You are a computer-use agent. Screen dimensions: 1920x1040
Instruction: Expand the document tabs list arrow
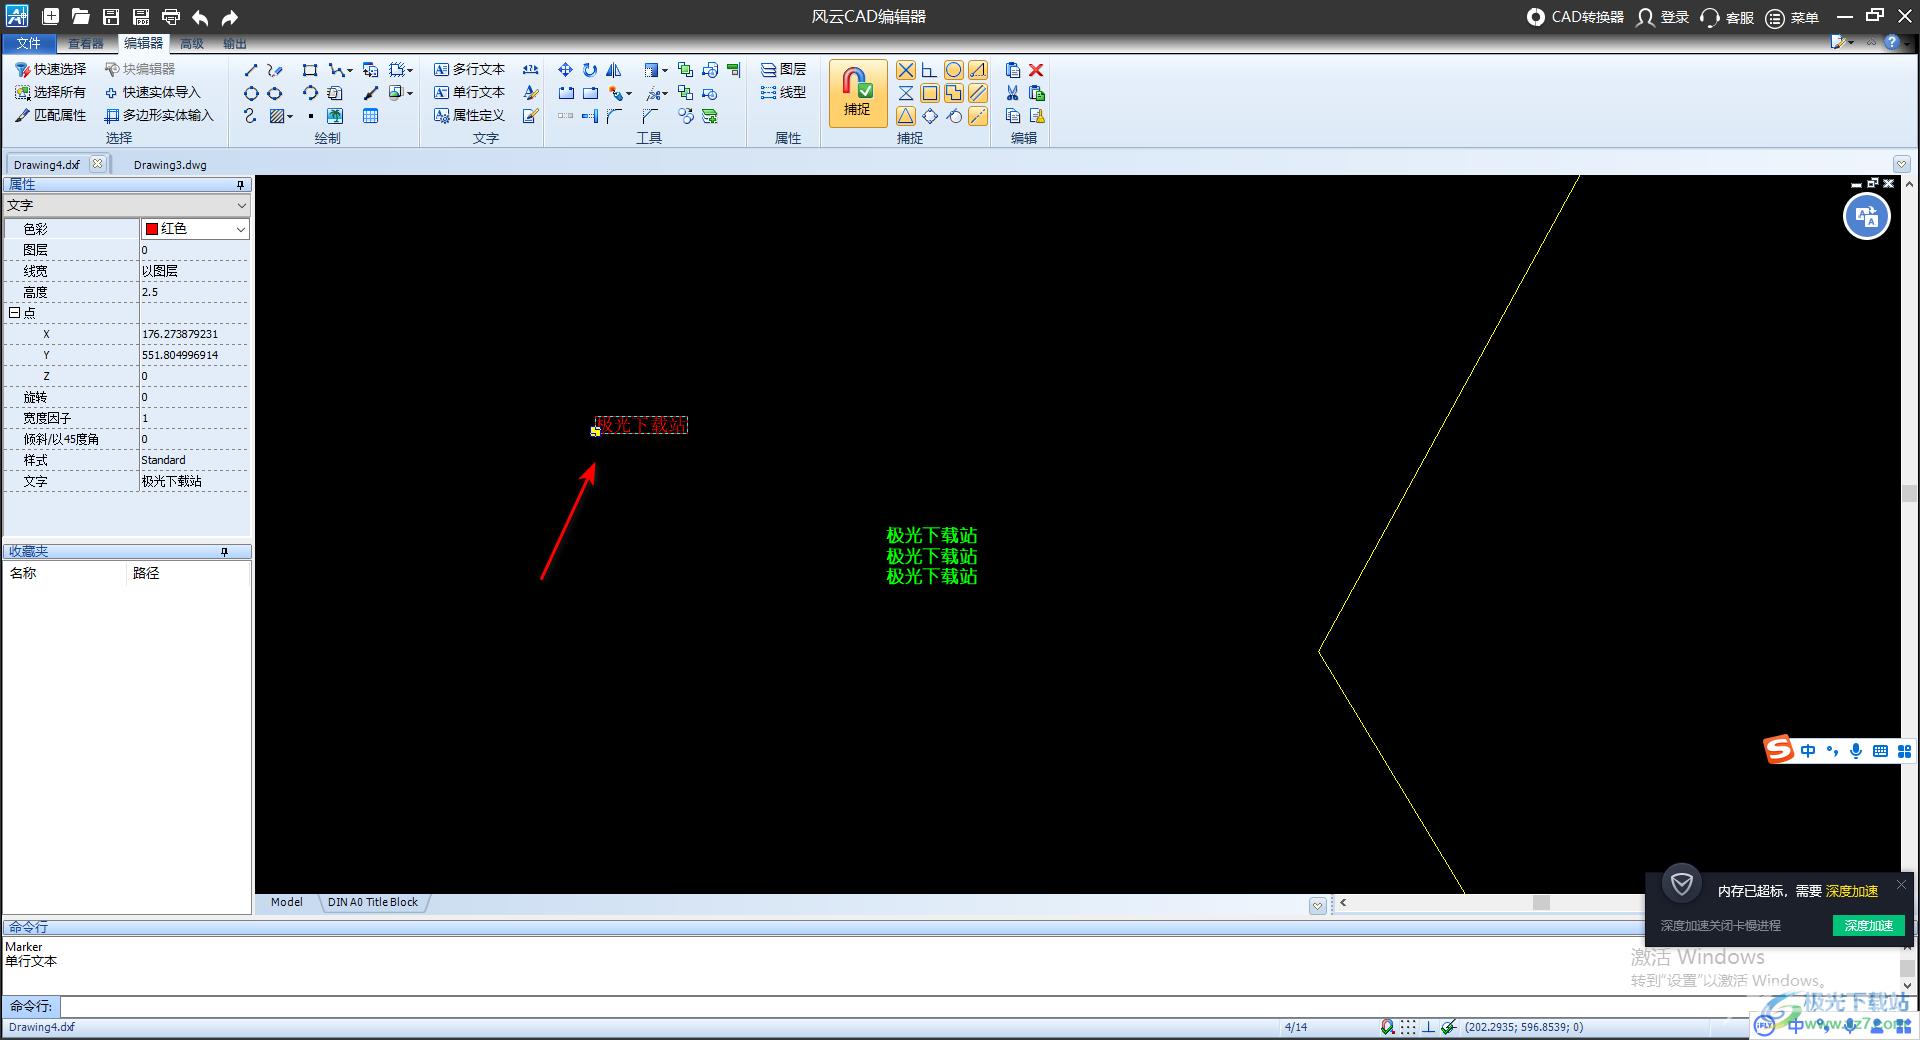[1901, 164]
